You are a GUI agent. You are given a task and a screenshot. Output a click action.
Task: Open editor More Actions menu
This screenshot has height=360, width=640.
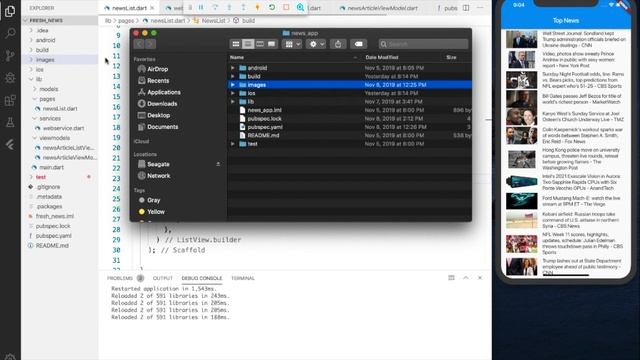click(x=480, y=8)
